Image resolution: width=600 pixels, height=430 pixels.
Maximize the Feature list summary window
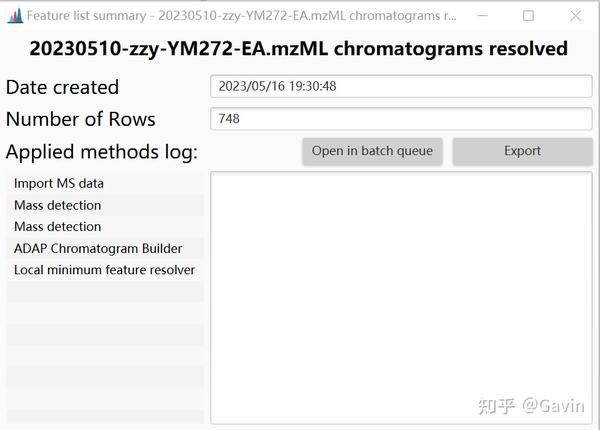pyautogui.click(x=529, y=16)
